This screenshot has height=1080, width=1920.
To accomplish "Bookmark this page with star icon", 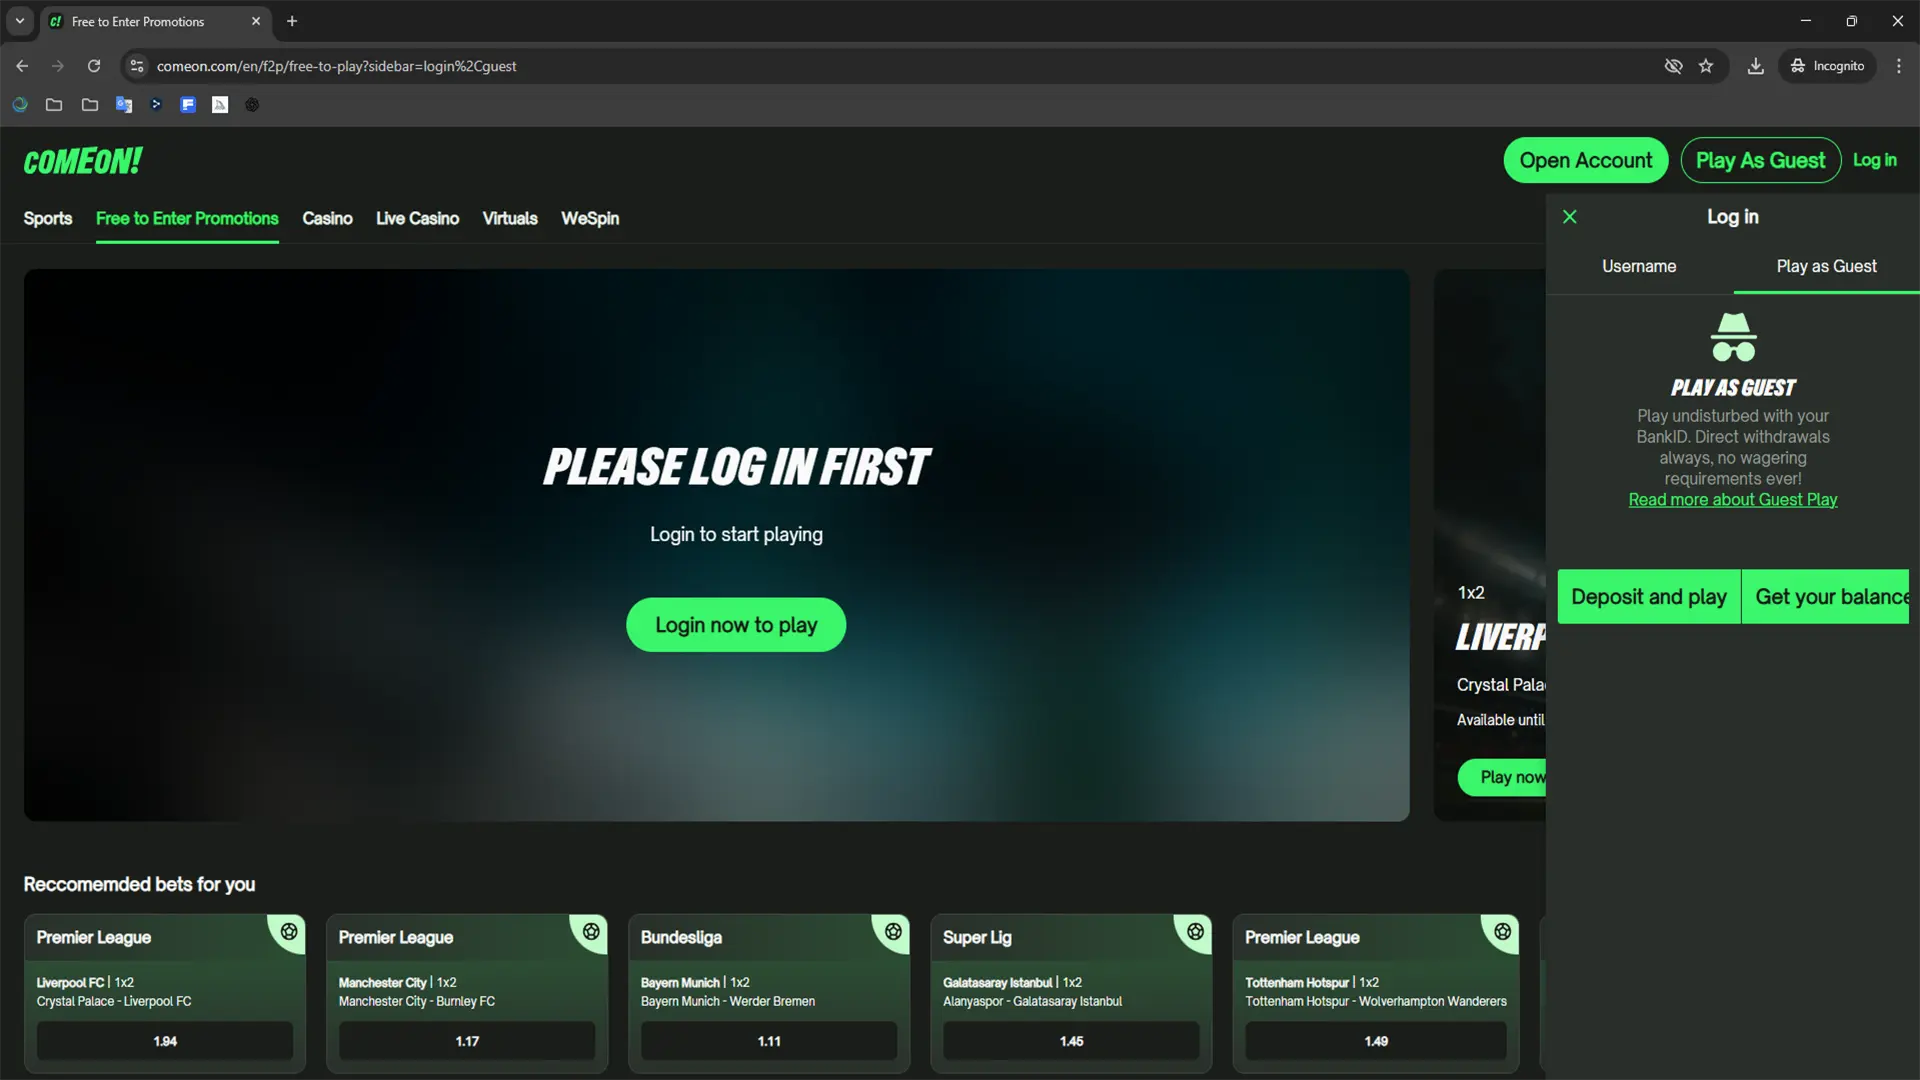I will [1706, 66].
